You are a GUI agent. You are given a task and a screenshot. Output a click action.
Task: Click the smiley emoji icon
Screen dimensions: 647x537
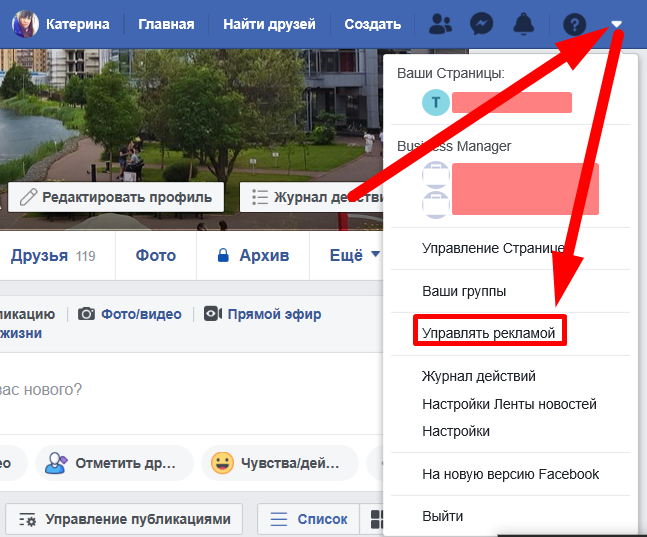tap(222, 463)
